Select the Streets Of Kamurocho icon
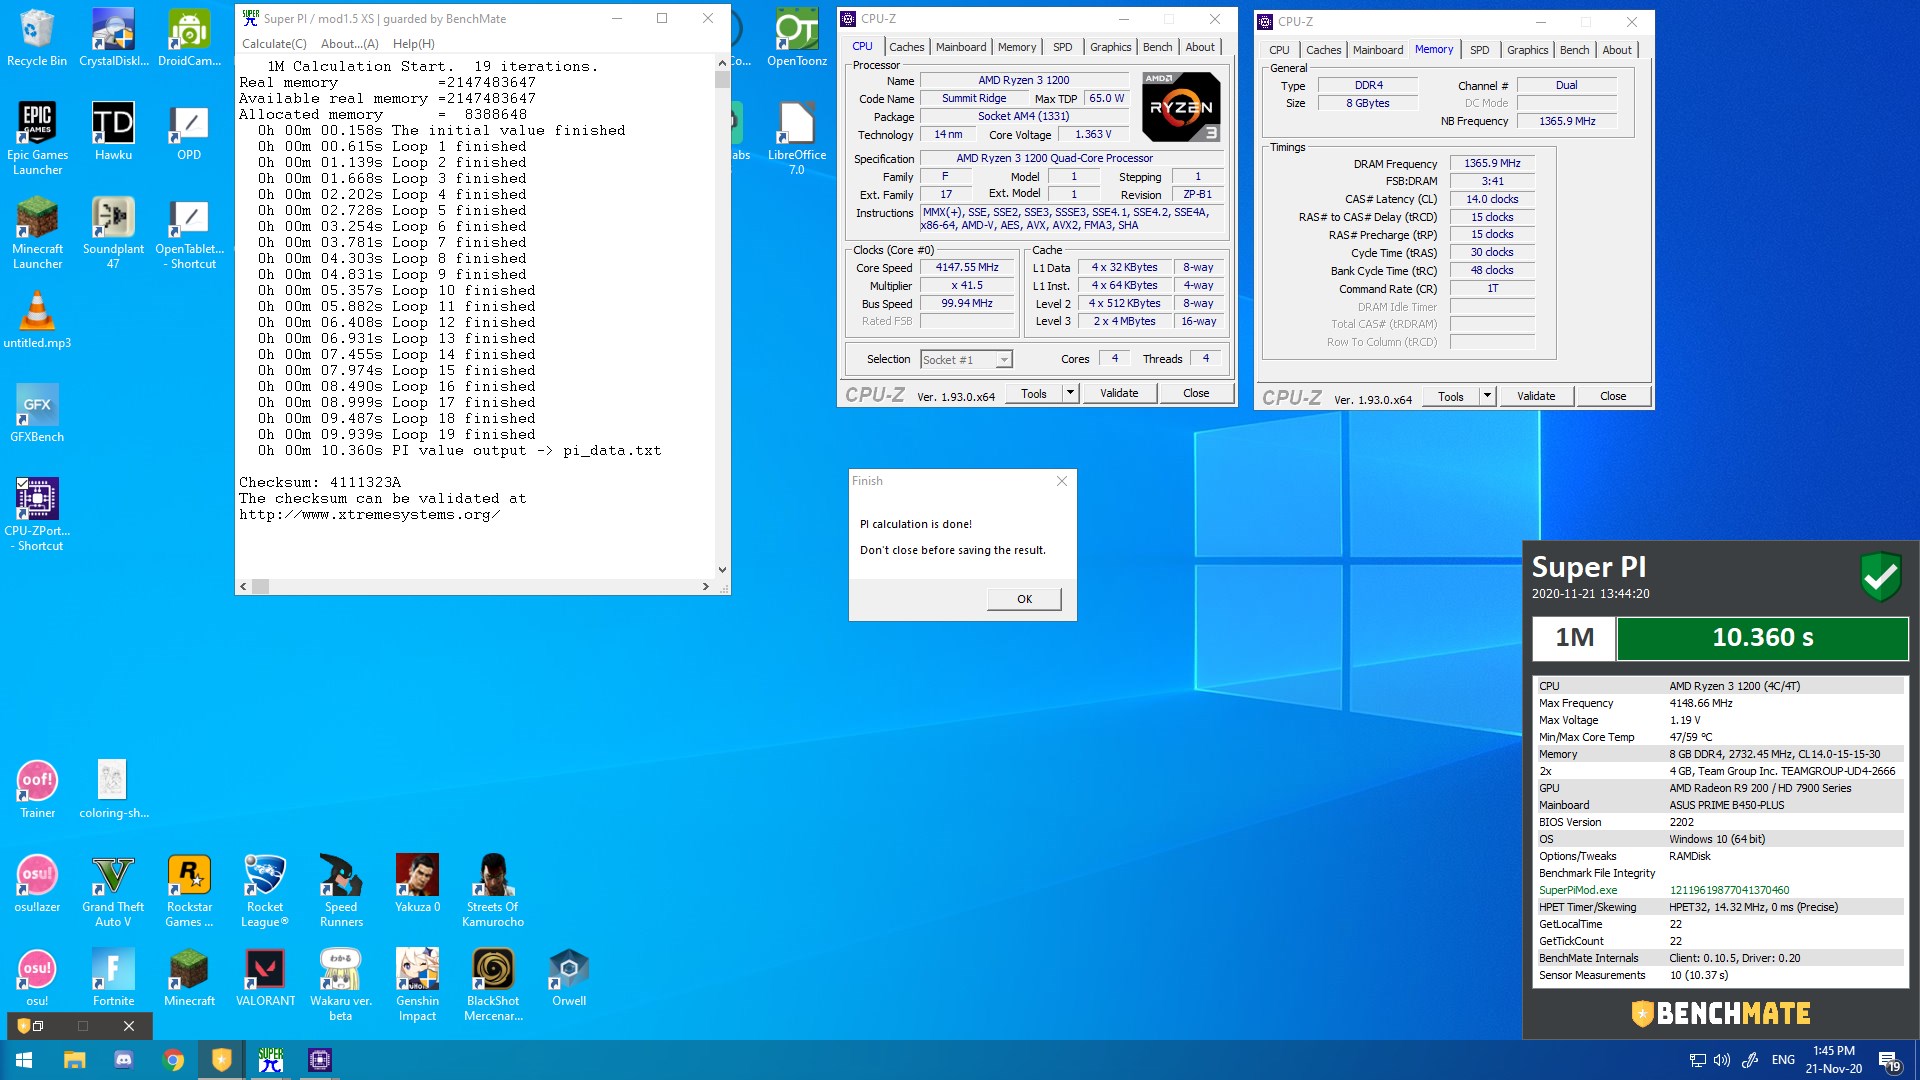This screenshot has height=1080, width=1920. (493, 890)
